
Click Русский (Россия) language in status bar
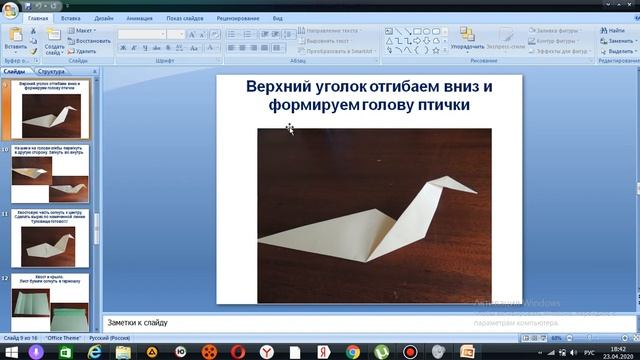coord(109,338)
